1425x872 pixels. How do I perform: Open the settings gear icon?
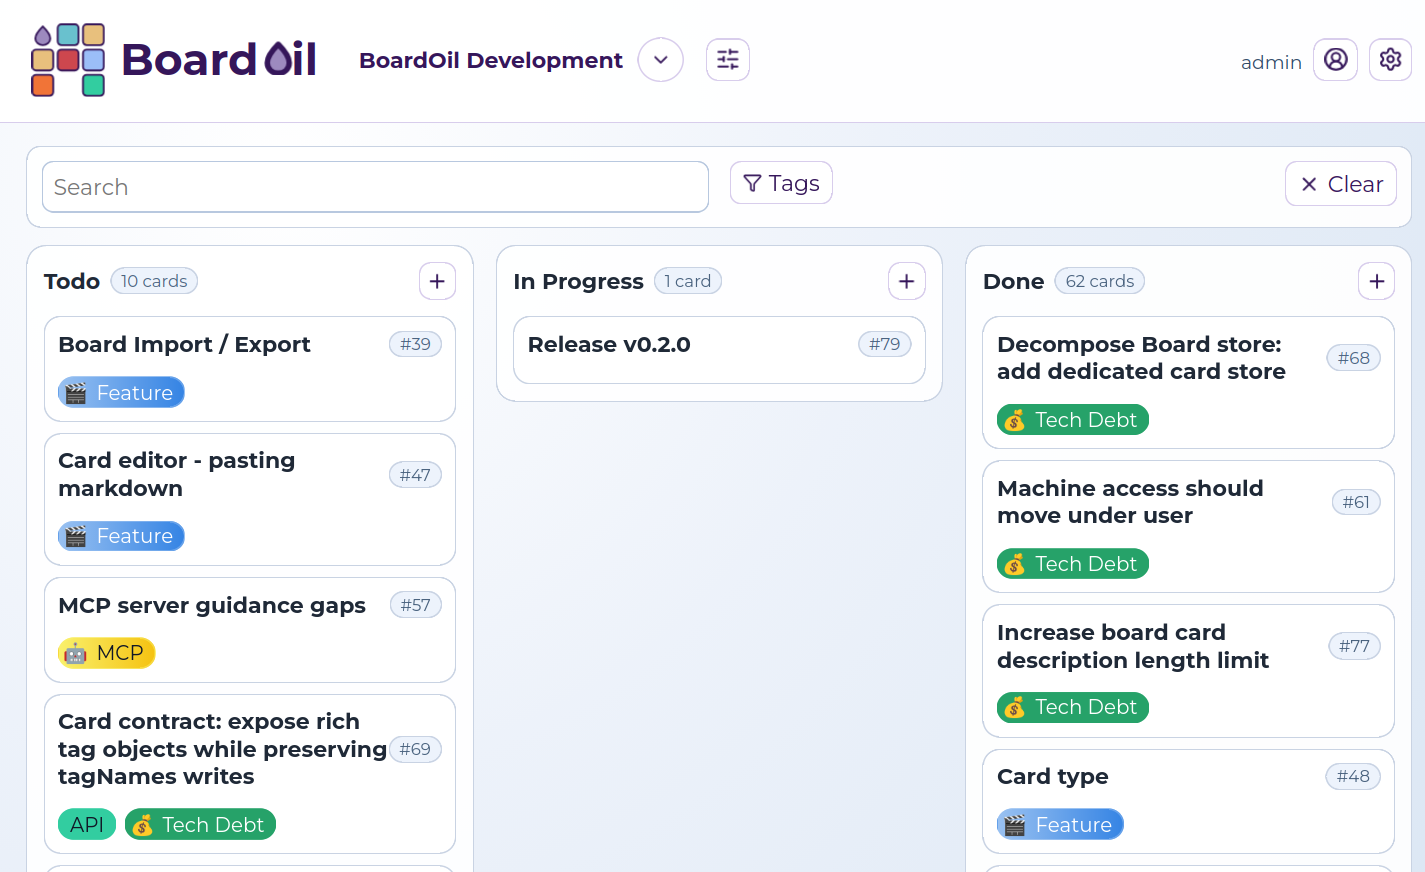tap(1389, 60)
